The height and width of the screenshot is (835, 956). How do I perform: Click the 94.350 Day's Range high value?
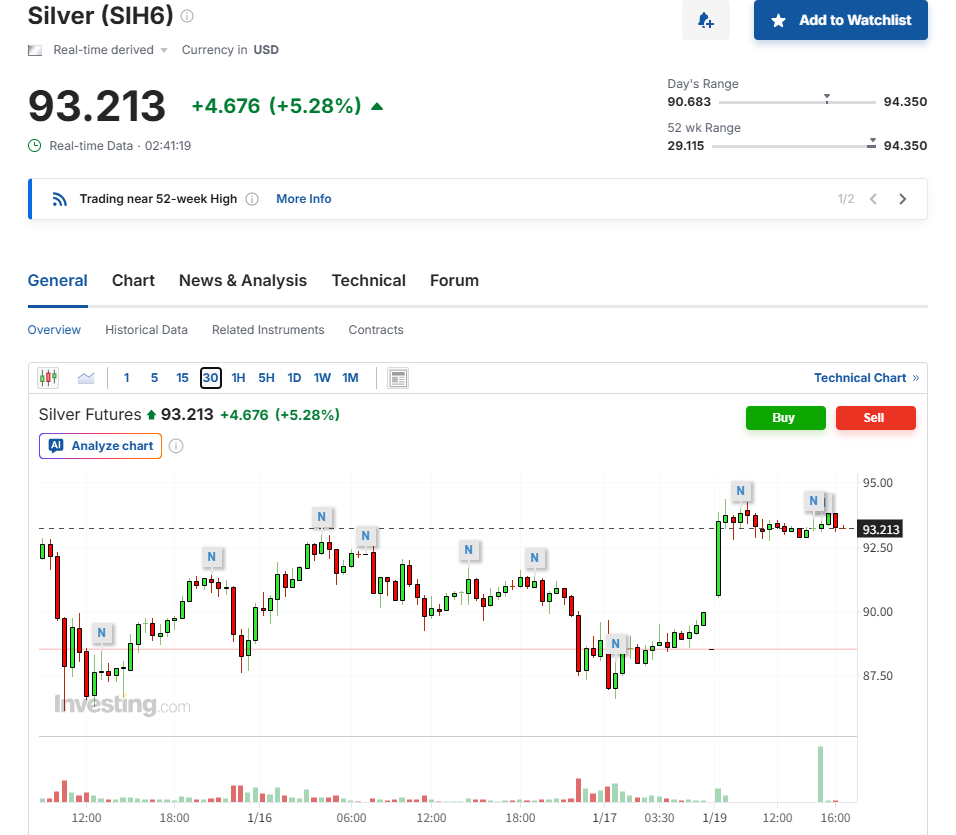point(905,102)
